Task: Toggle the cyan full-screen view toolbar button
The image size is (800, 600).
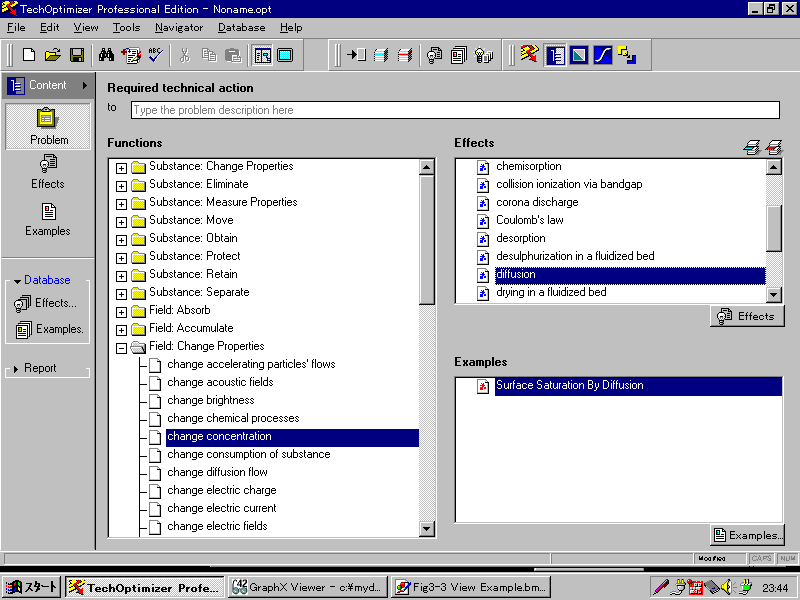Action: point(285,55)
